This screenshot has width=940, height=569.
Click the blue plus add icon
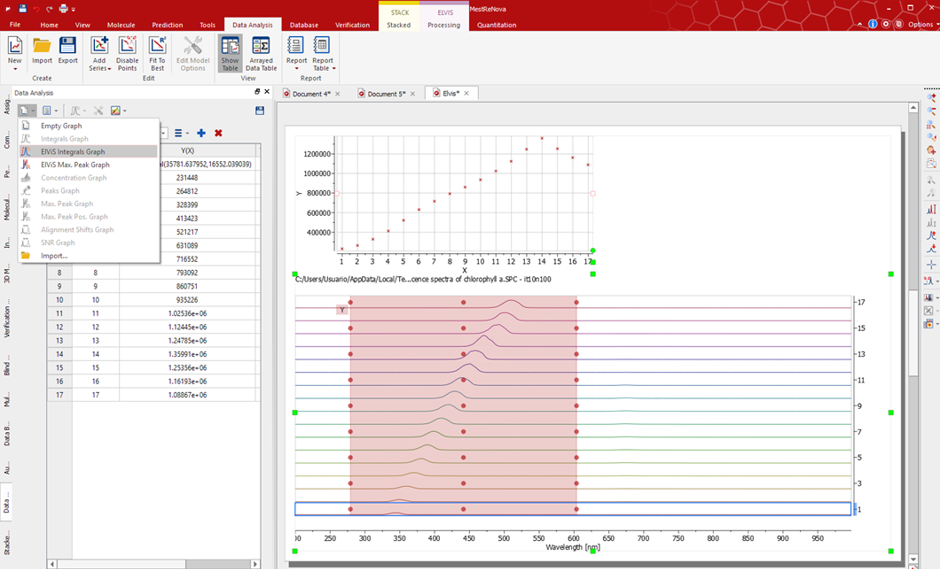(x=201, y=133)
